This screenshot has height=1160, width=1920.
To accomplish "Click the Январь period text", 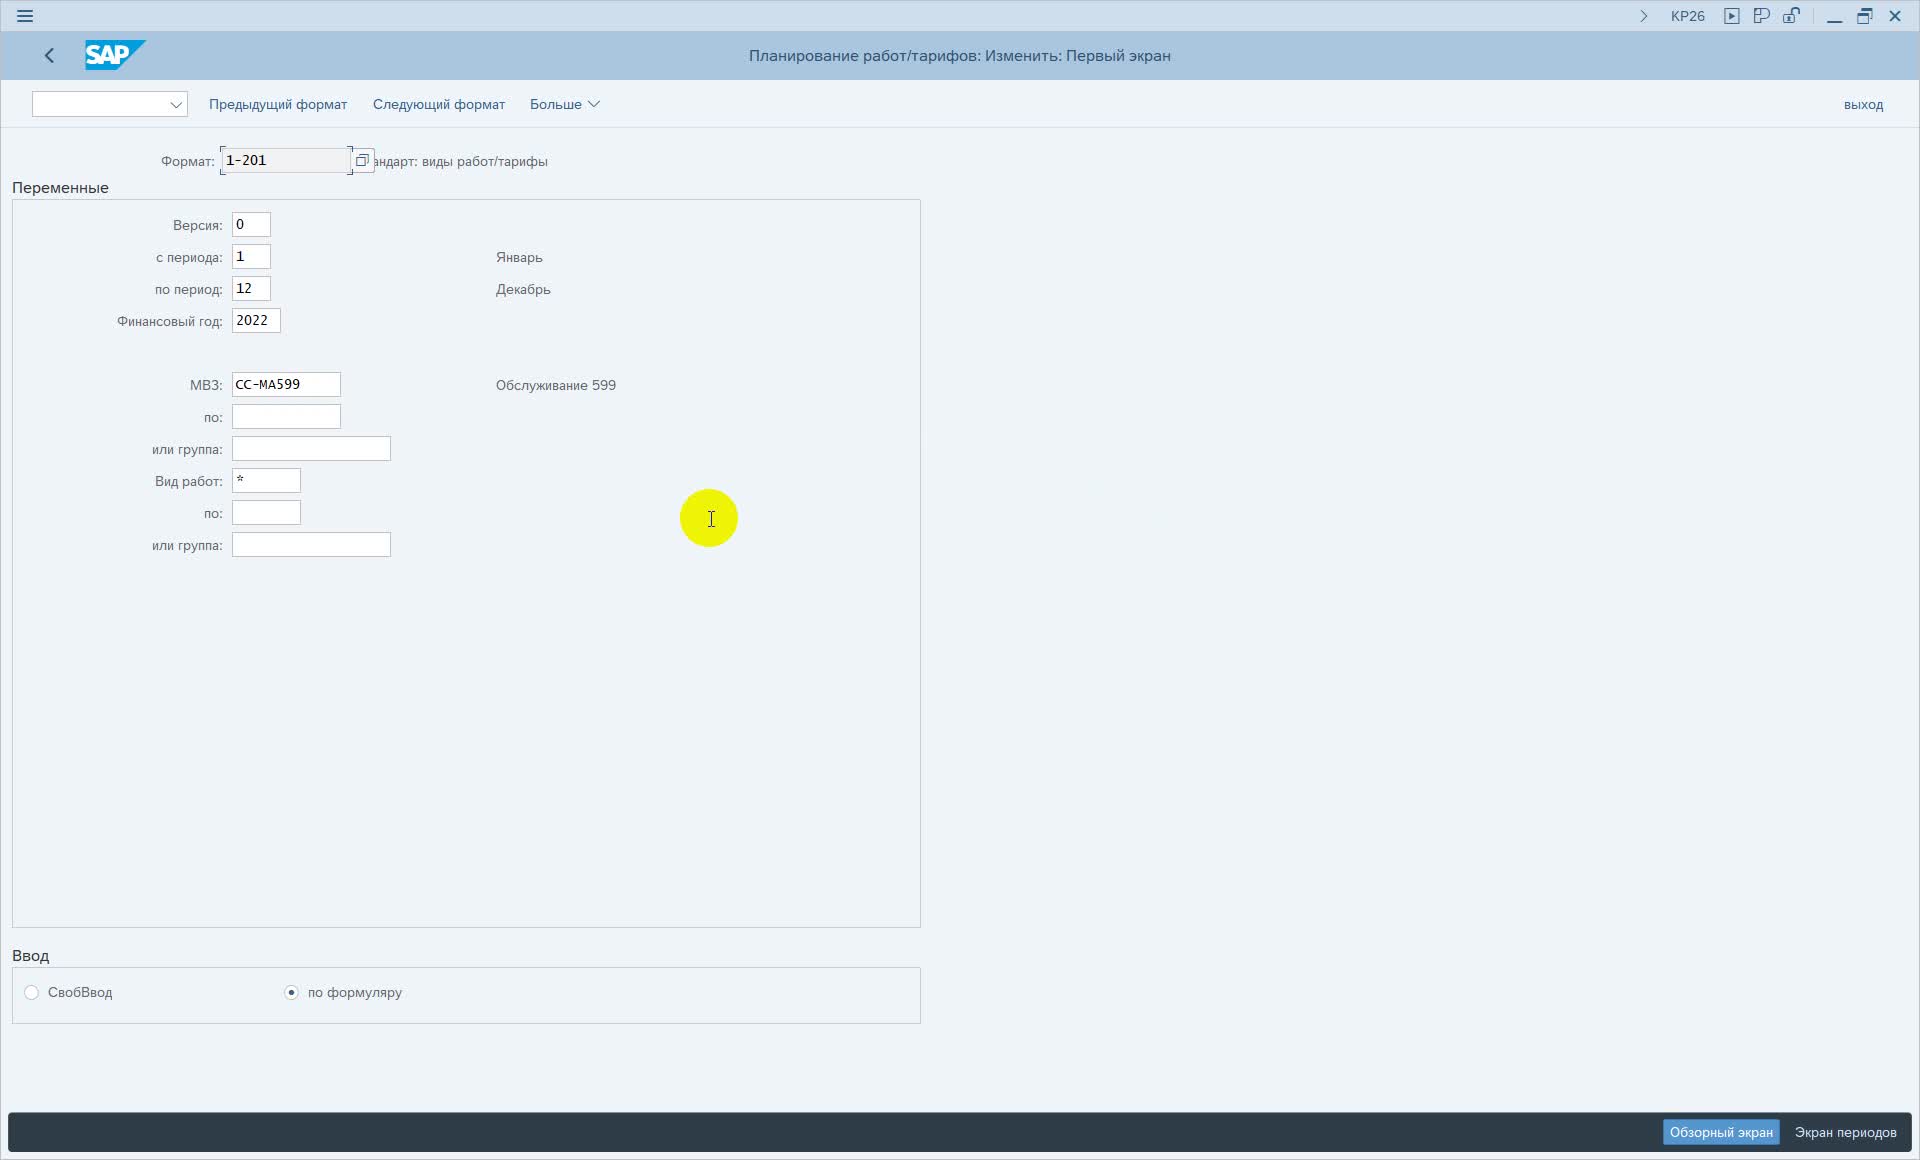I will click(519, 257).
